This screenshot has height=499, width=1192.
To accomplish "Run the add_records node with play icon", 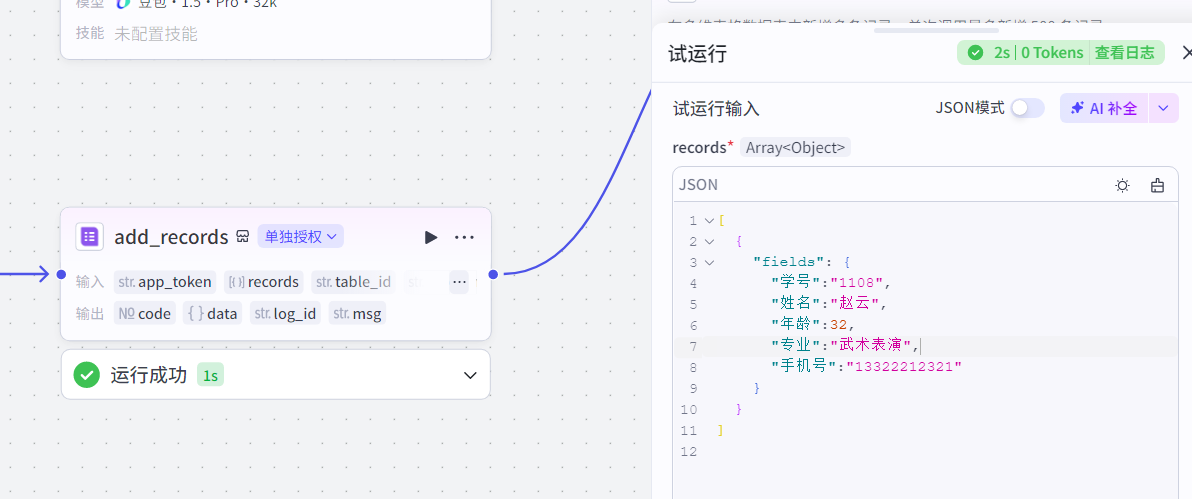I will (431, 237).
